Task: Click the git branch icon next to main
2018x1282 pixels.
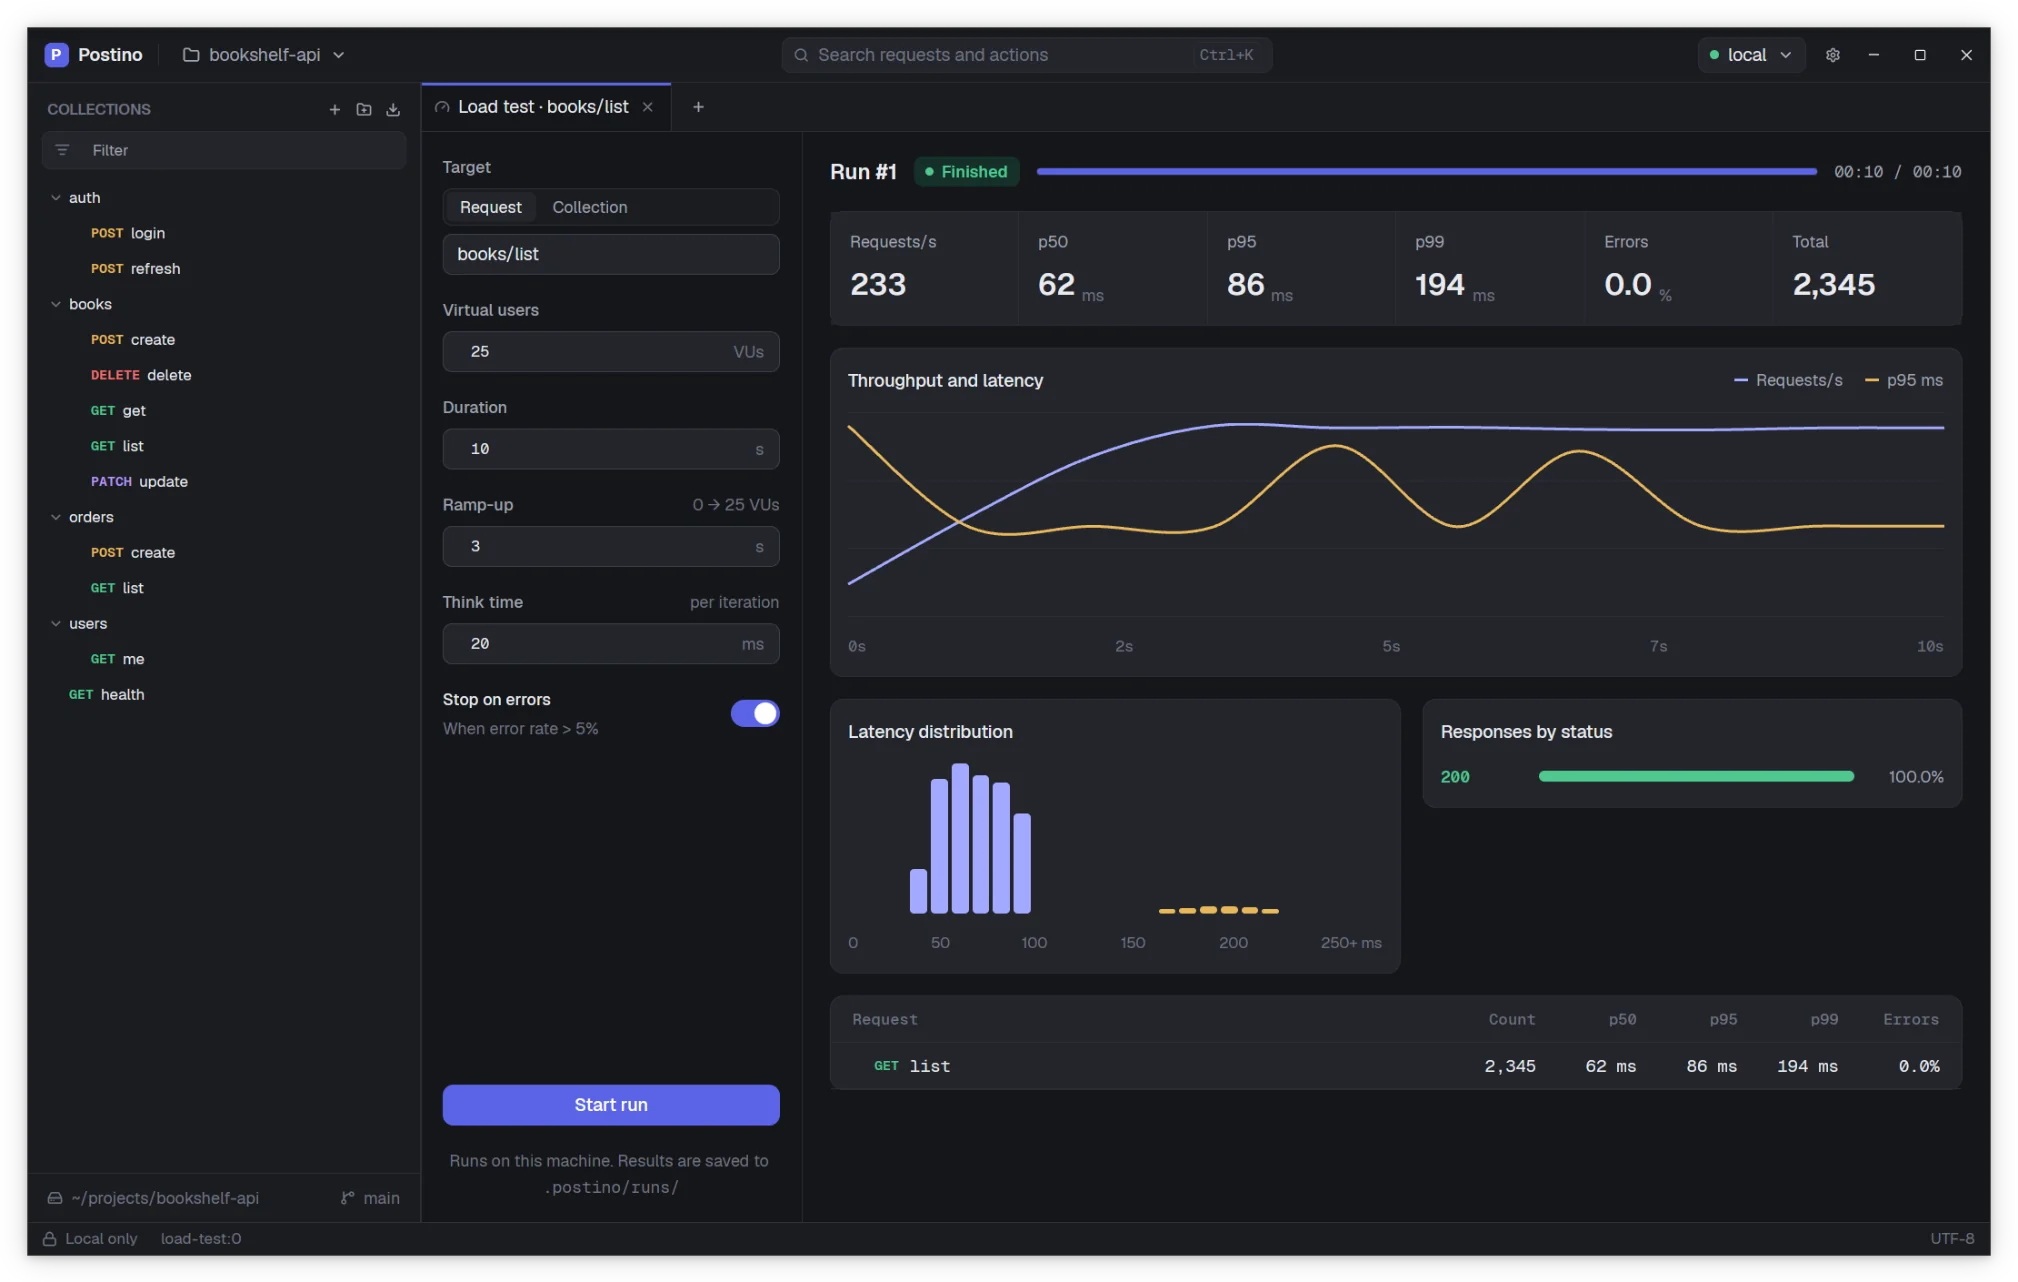Action: coord(347,1198)
